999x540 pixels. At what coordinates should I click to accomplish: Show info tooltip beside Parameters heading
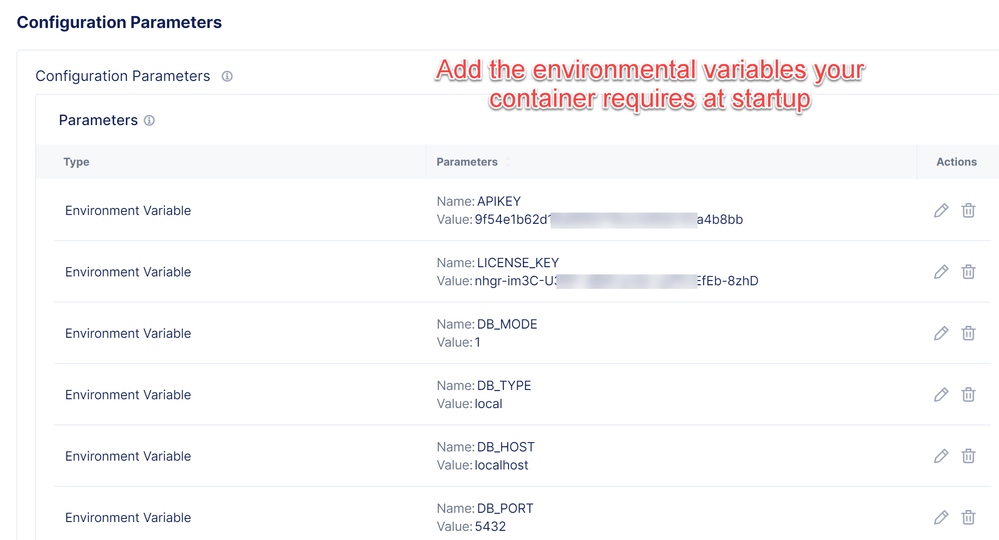click(149, 121)
